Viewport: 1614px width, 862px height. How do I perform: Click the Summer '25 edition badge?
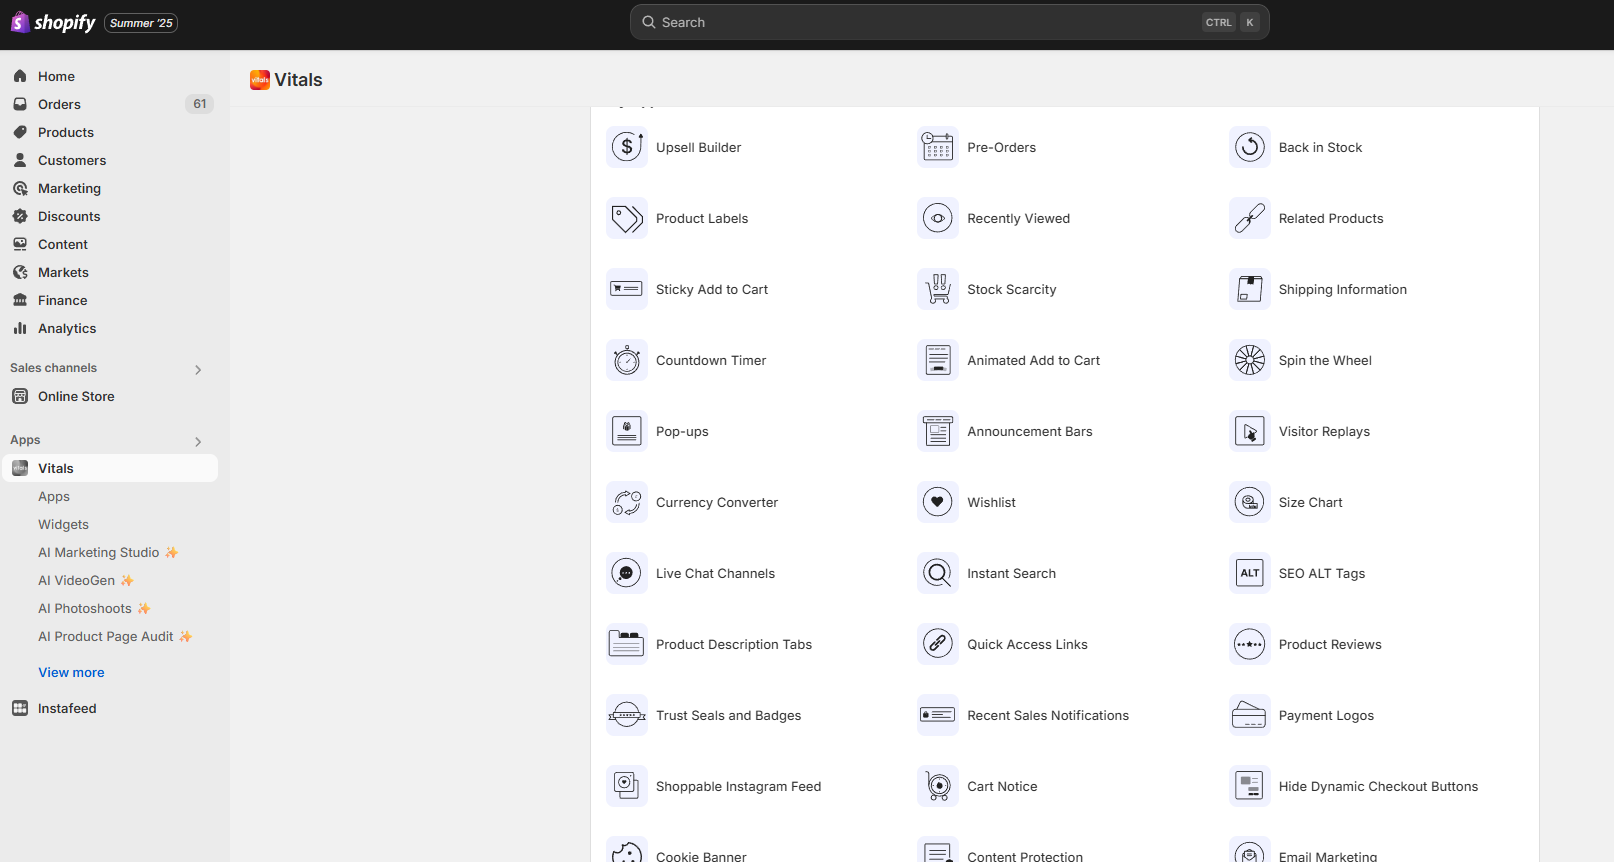[141, 23]
